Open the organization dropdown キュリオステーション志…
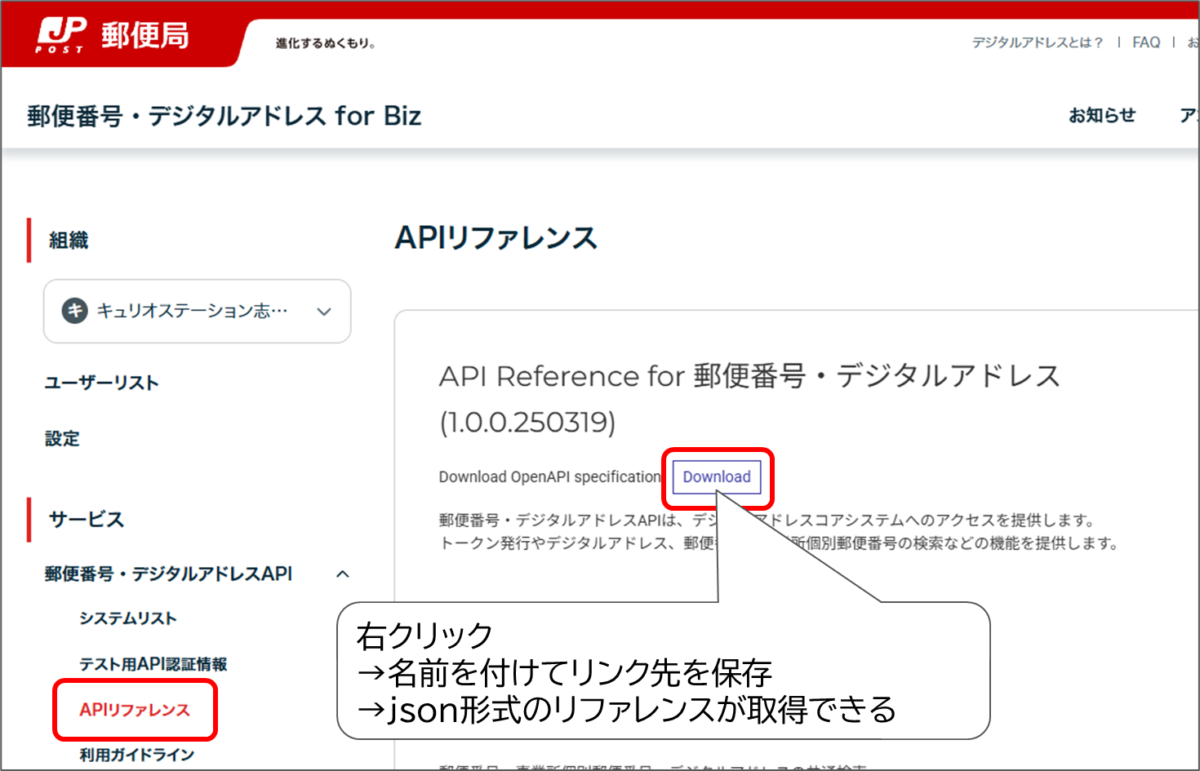Screen dimensions: 1200x771 [x=197, y=311]
